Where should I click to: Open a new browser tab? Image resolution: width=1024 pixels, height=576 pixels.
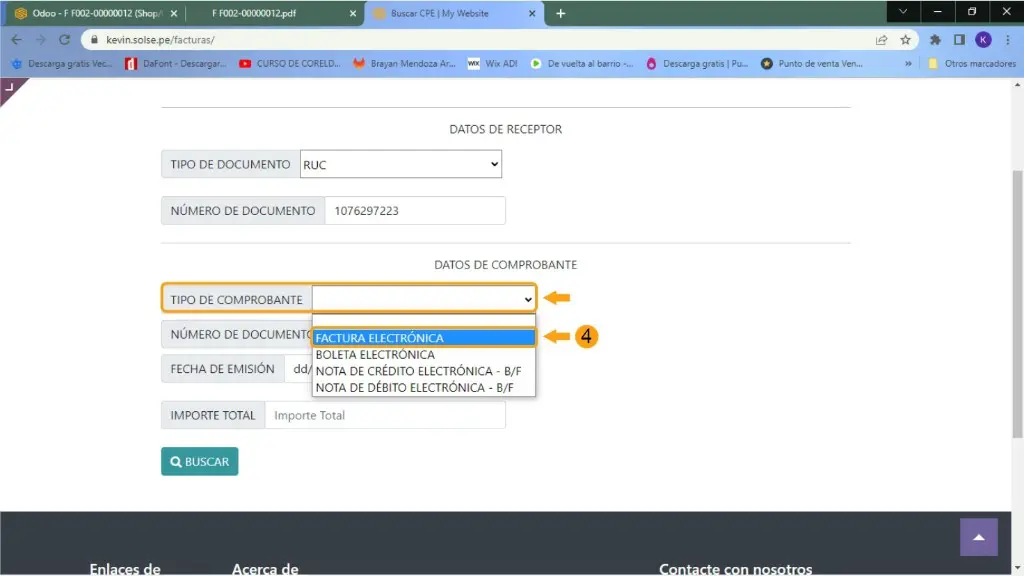click(560, 13)
